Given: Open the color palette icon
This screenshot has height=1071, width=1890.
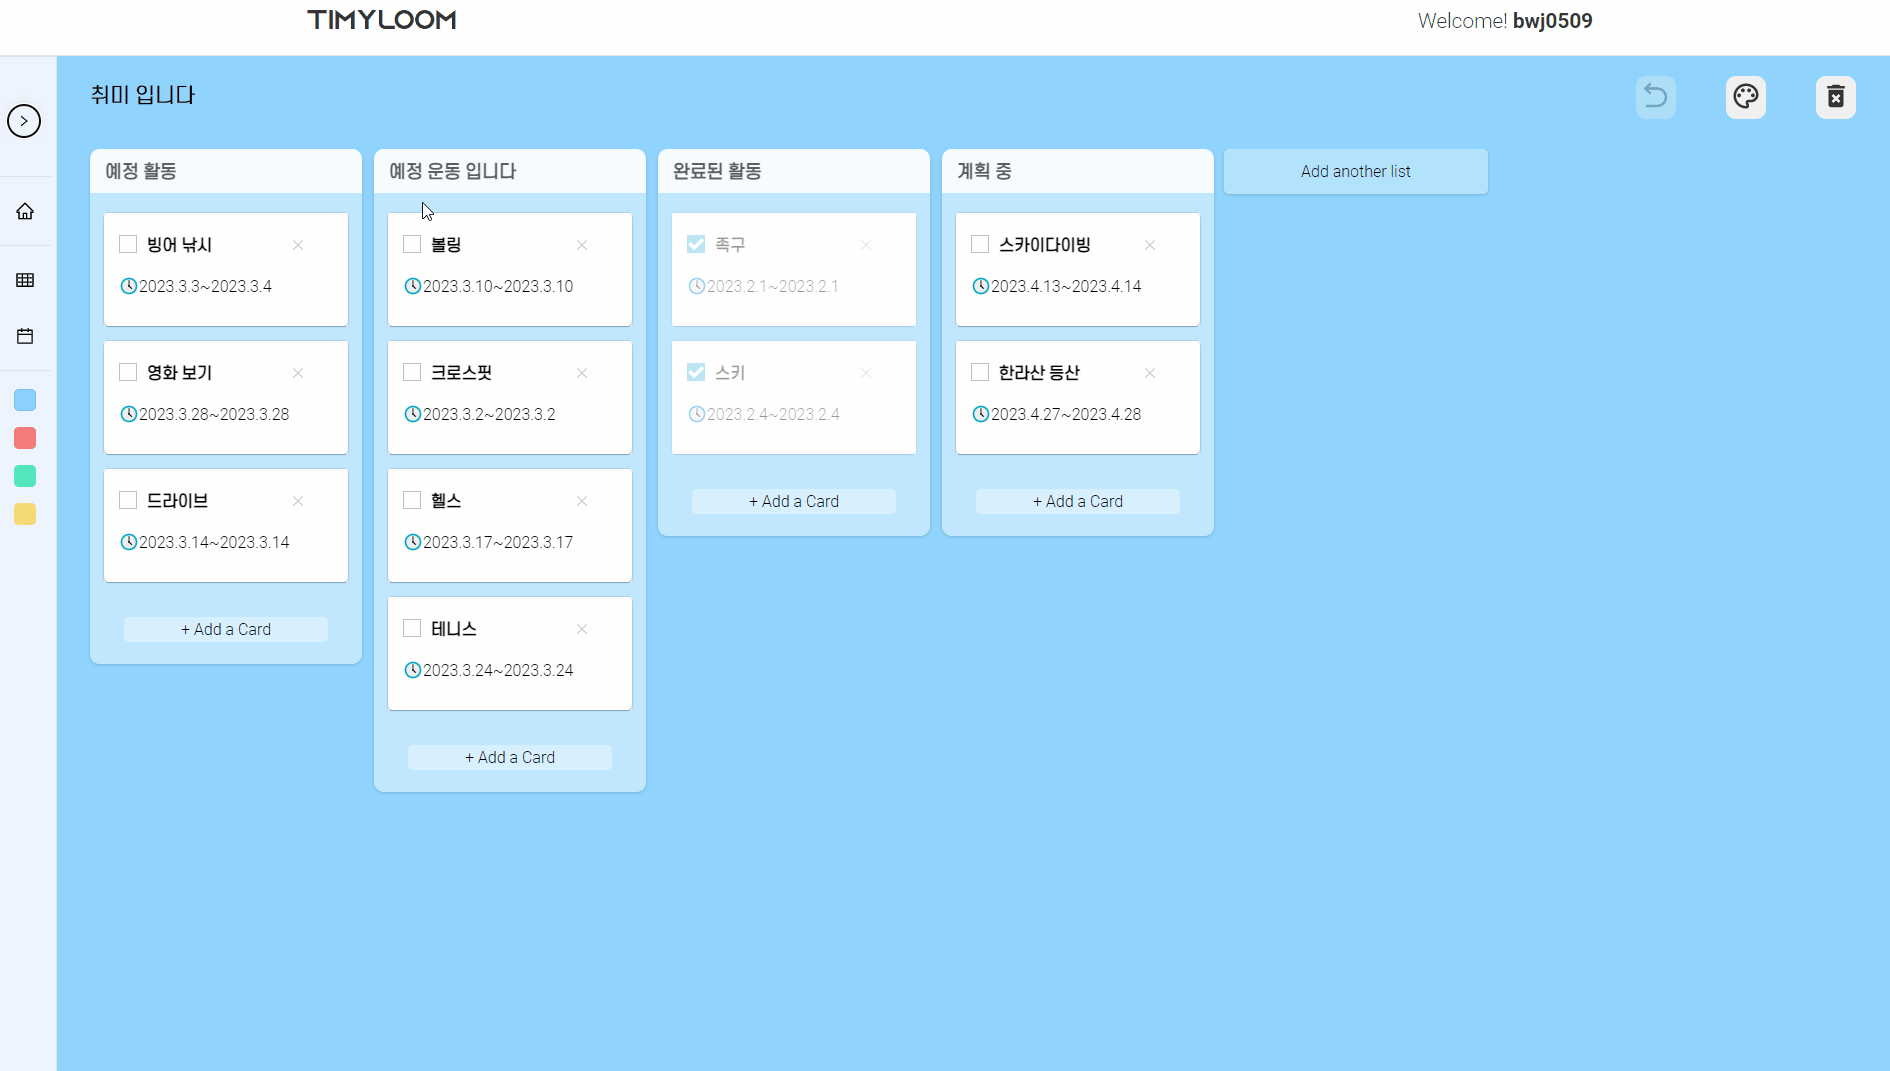Looking at the screenshot, I should point(1746,97).
